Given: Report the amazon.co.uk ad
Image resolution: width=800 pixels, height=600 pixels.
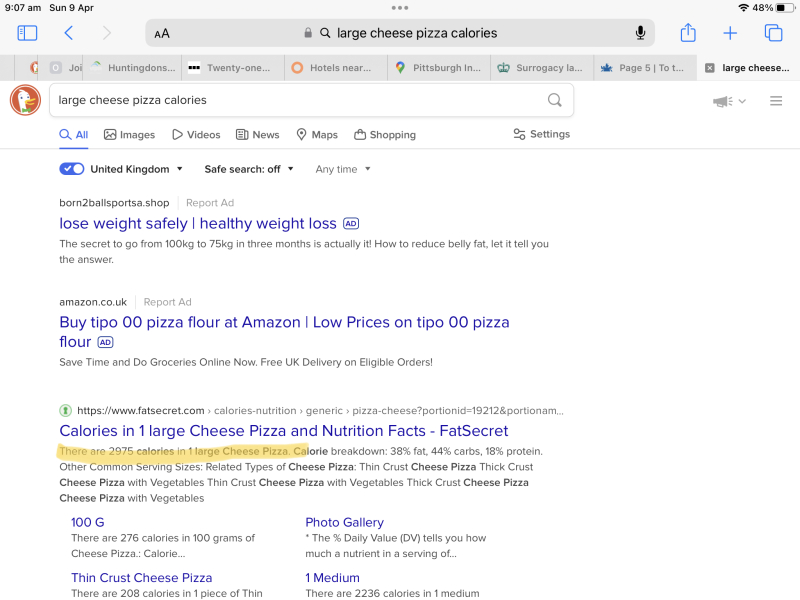Looking at the screenshot, I should (x=167, y=302).
